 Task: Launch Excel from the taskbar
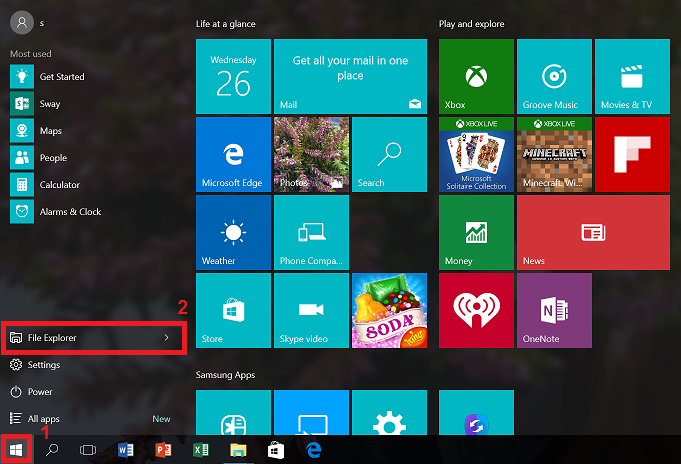(x=201, y=450)
